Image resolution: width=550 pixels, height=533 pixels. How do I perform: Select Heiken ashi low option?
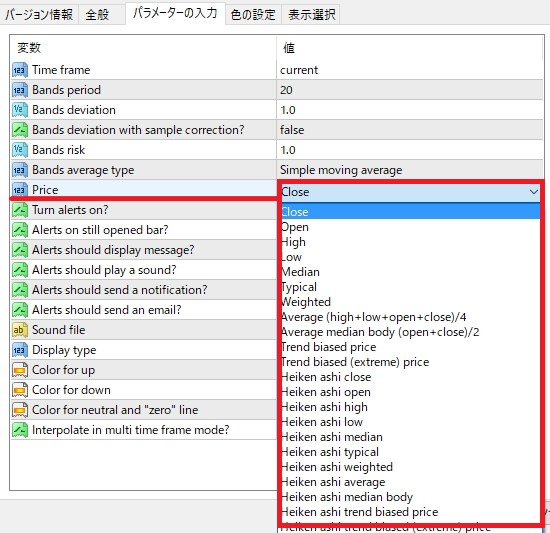tap(410, 422)
